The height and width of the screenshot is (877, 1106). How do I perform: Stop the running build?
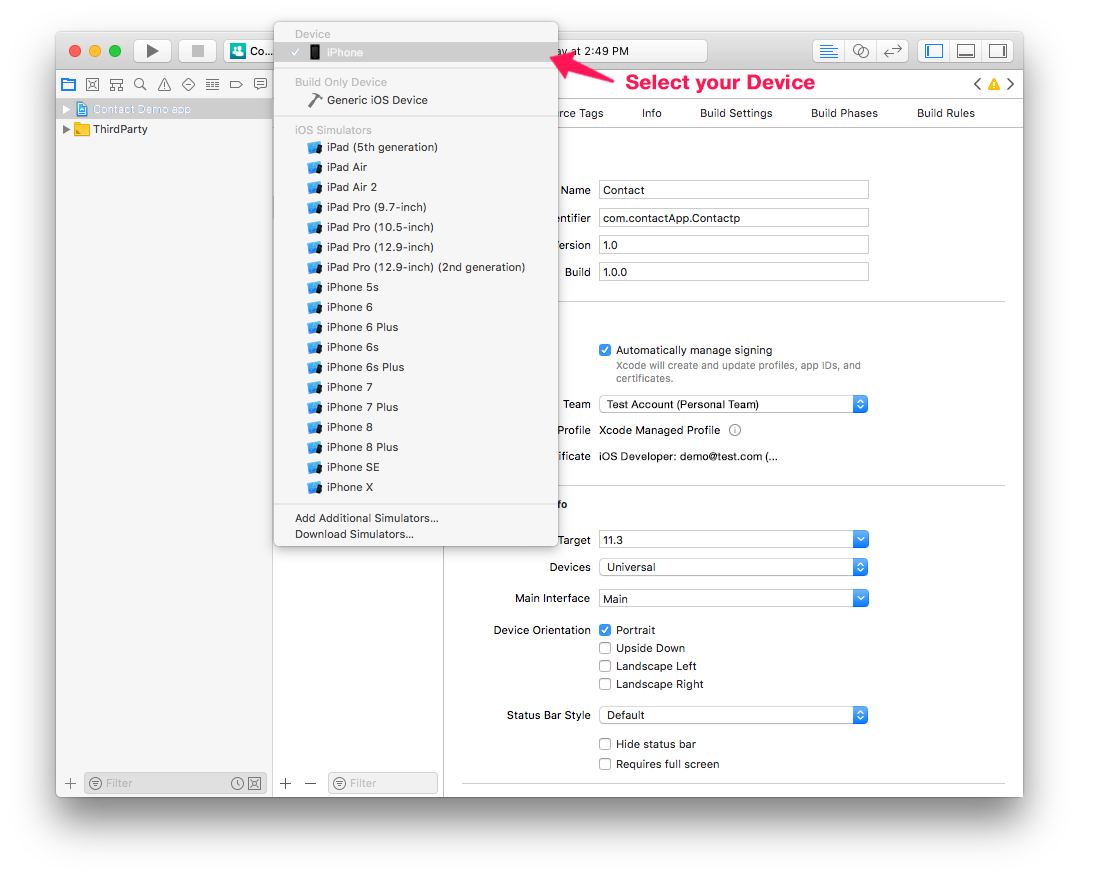click(198, 51)
